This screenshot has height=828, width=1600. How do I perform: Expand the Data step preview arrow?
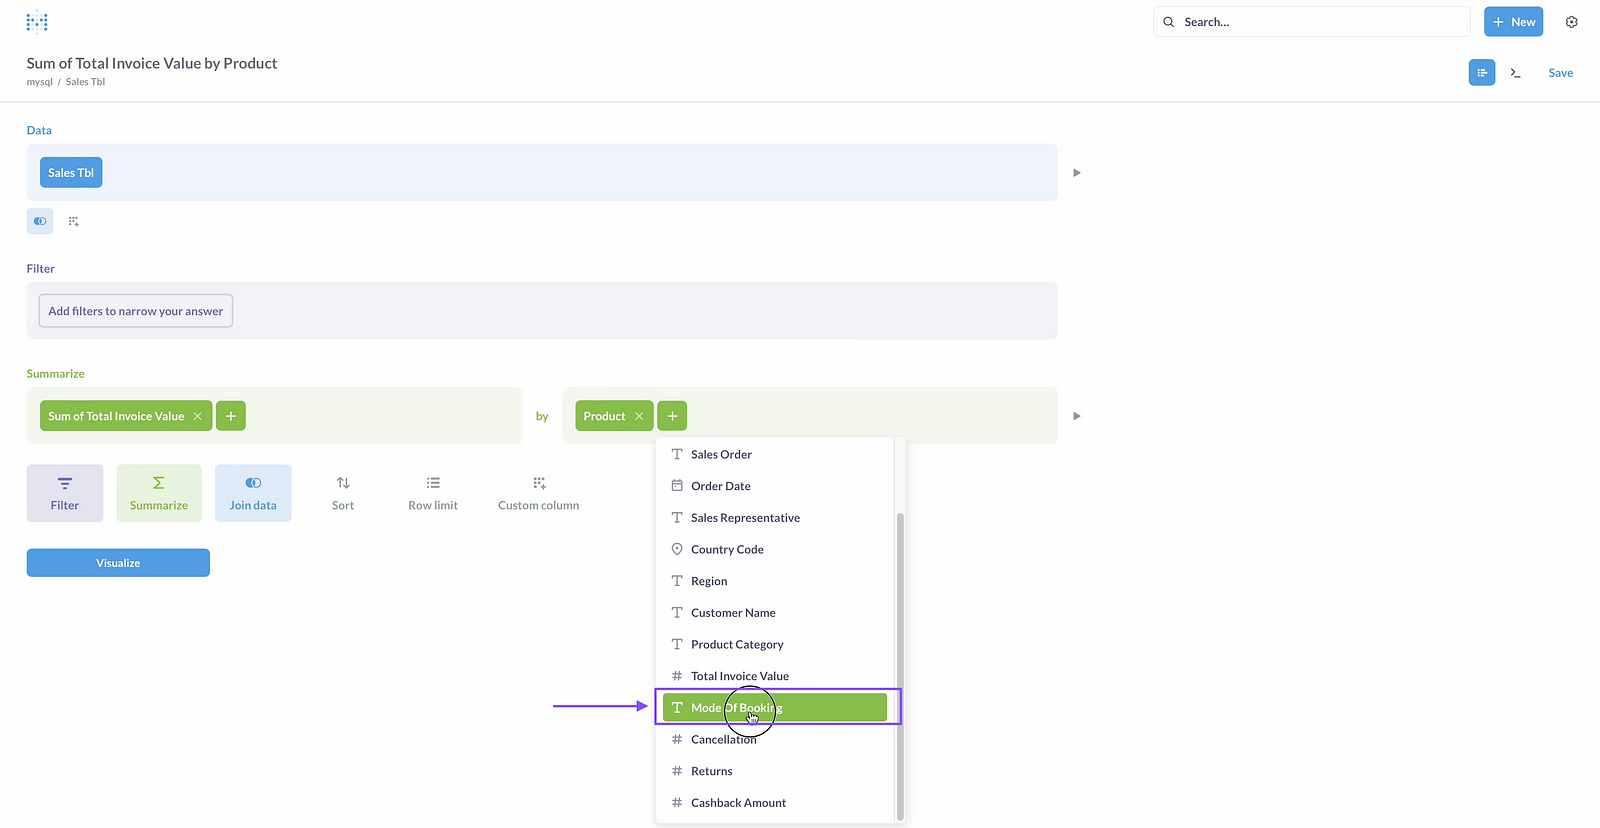pyautogui.click(x=1077, y=173)
